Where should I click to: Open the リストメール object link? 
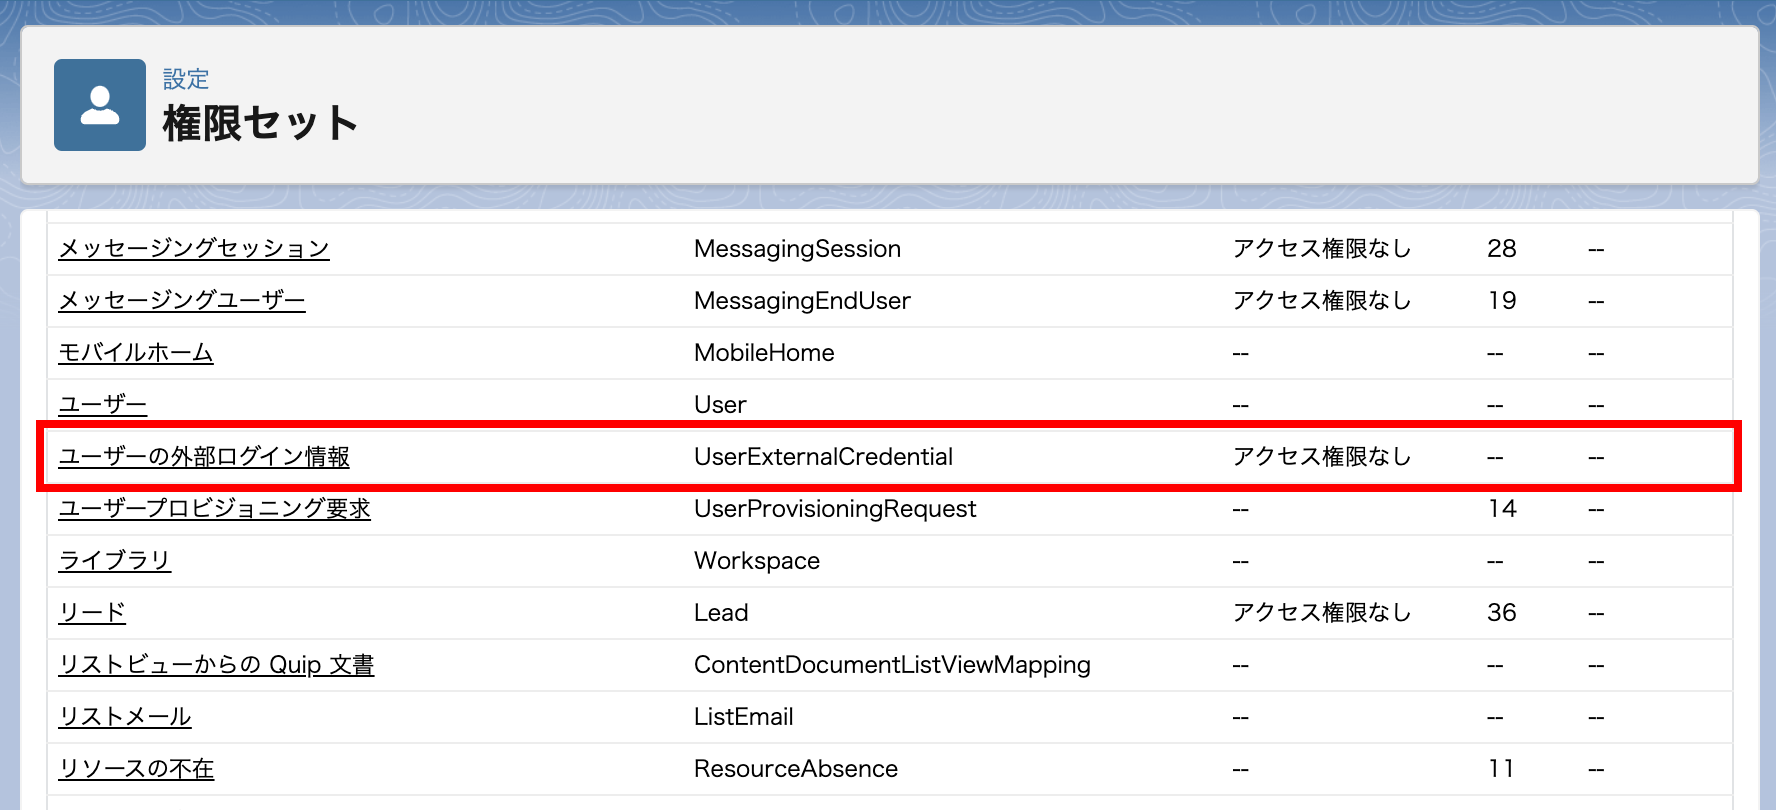pos(125,717)
